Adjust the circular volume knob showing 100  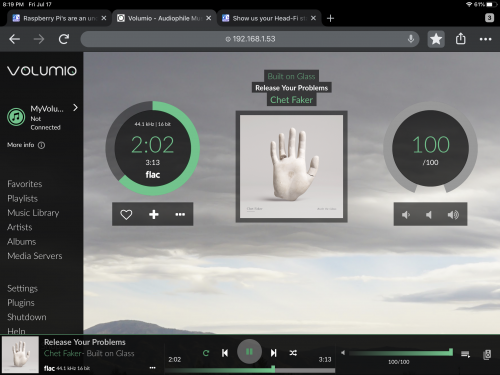point(430,148)
